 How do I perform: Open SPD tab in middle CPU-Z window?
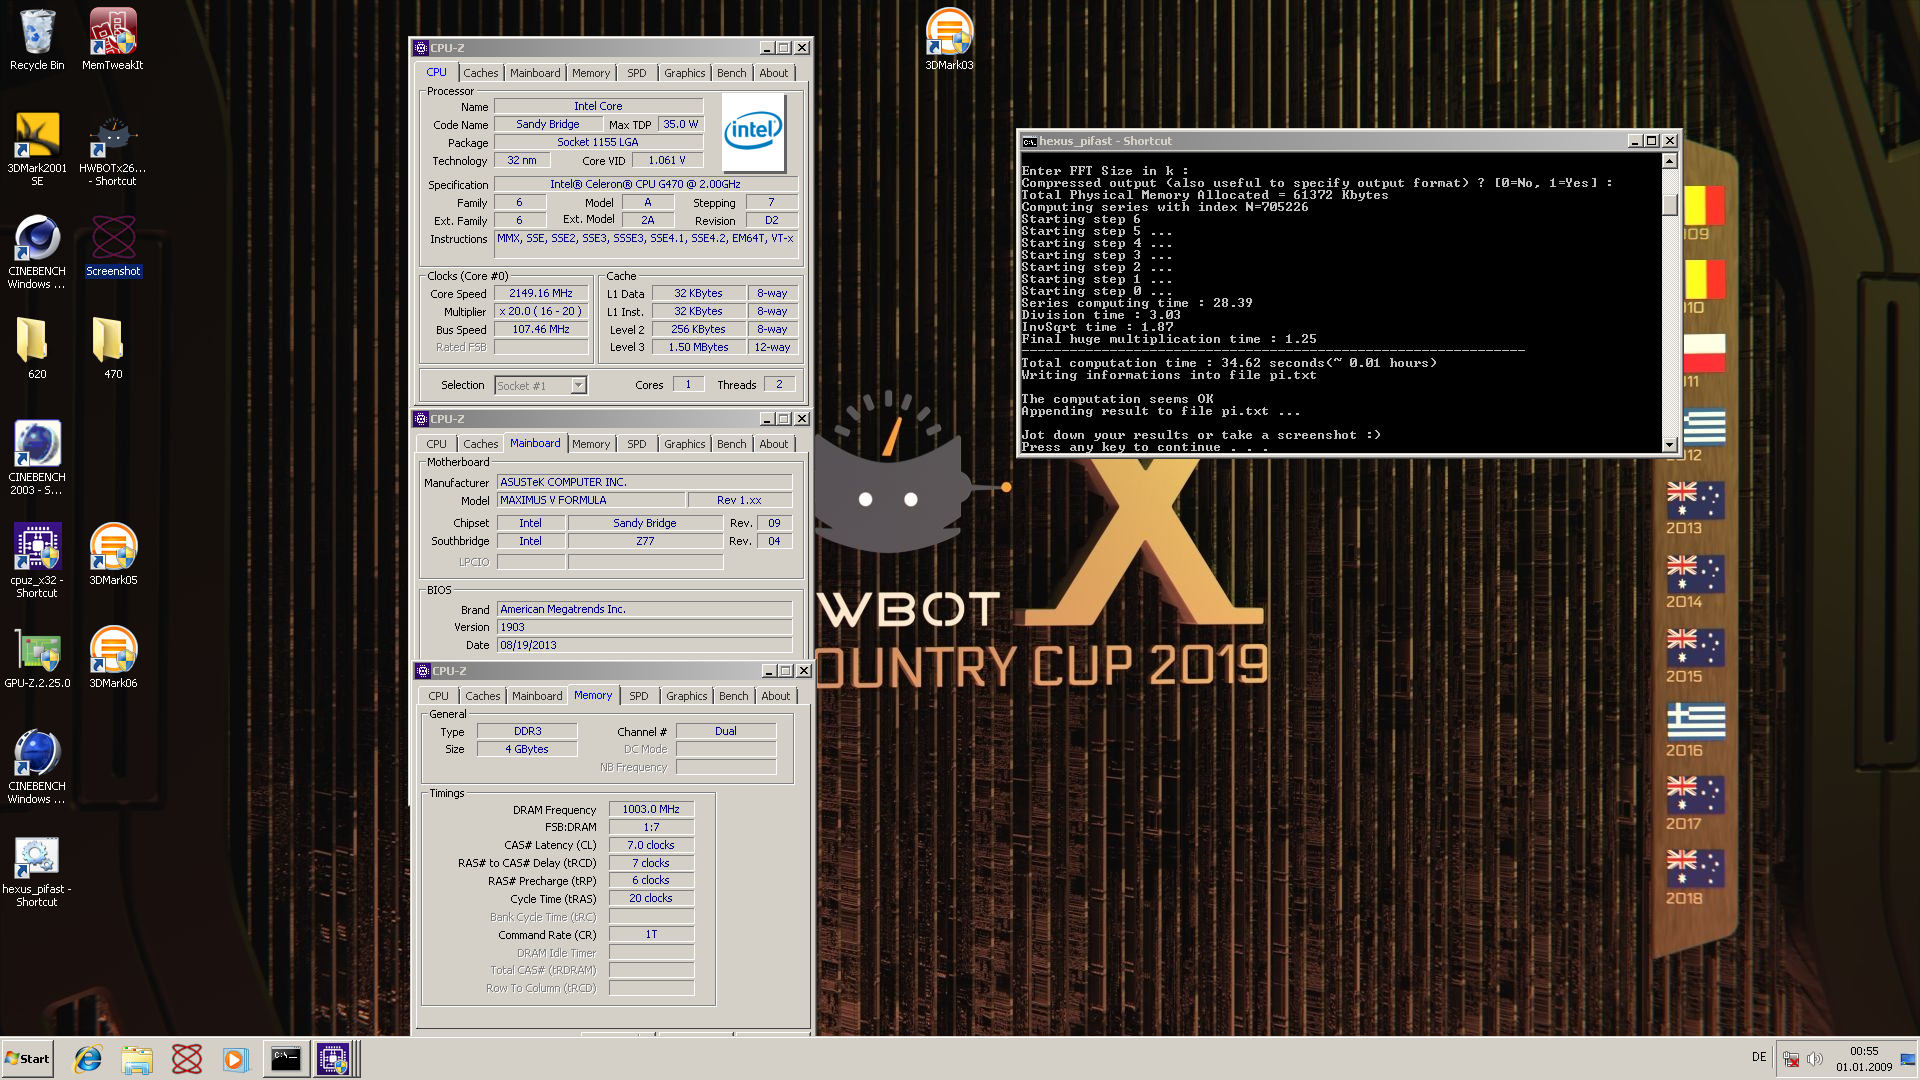tap(637, 444)
